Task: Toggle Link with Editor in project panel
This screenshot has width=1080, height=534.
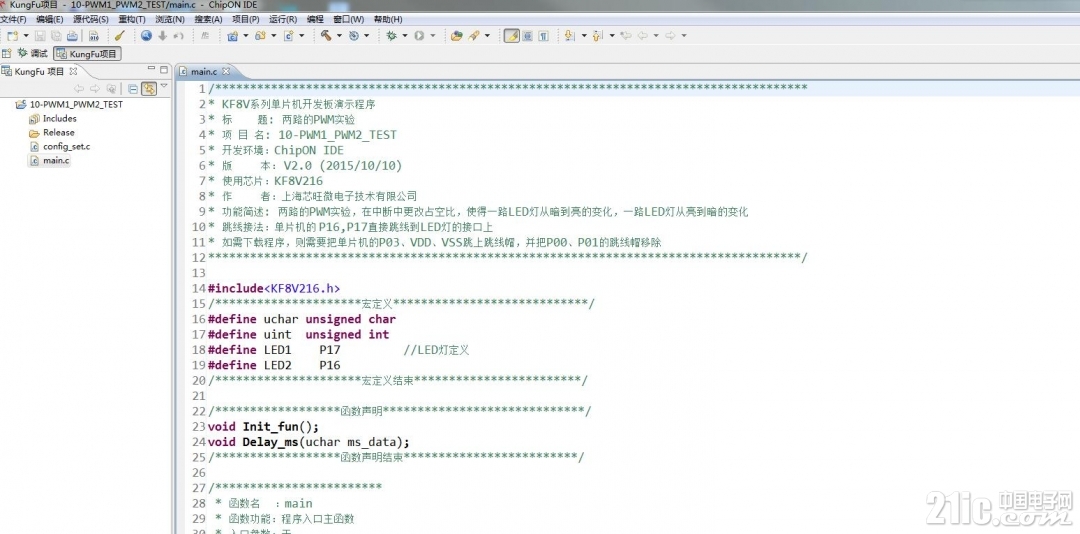Action: point(149,88)
